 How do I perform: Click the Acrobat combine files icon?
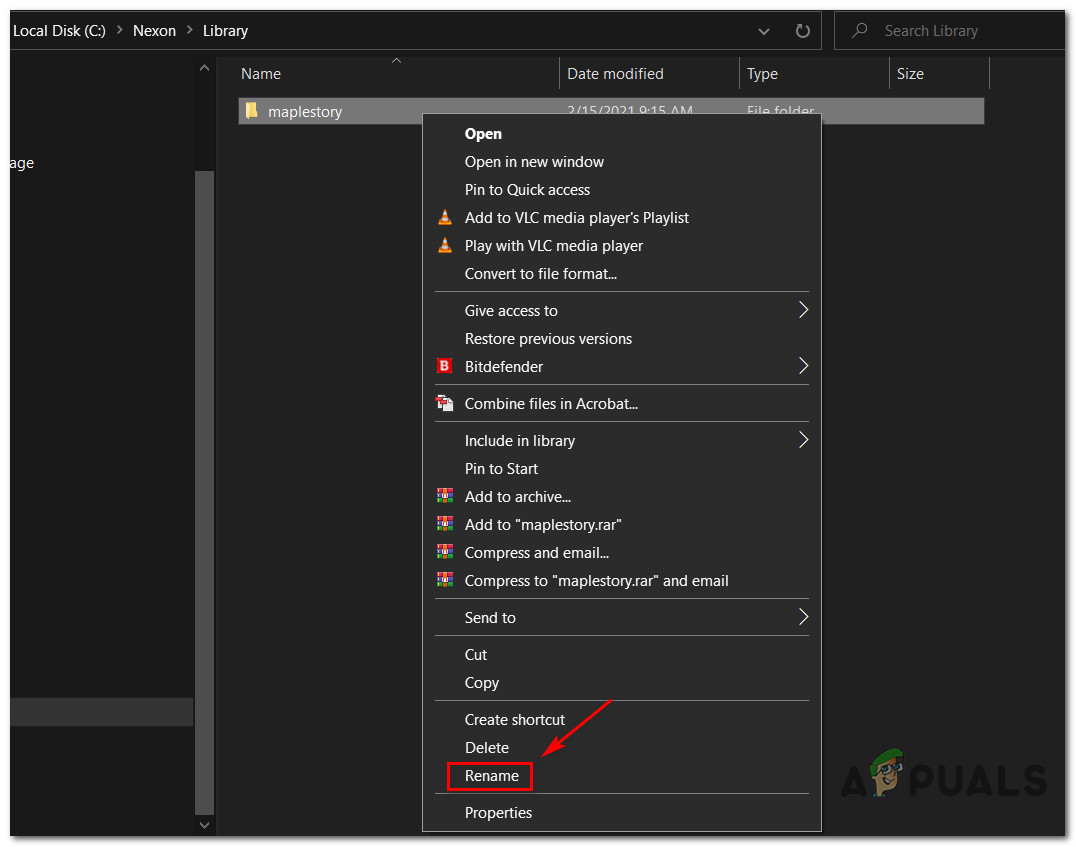point(445,404)
